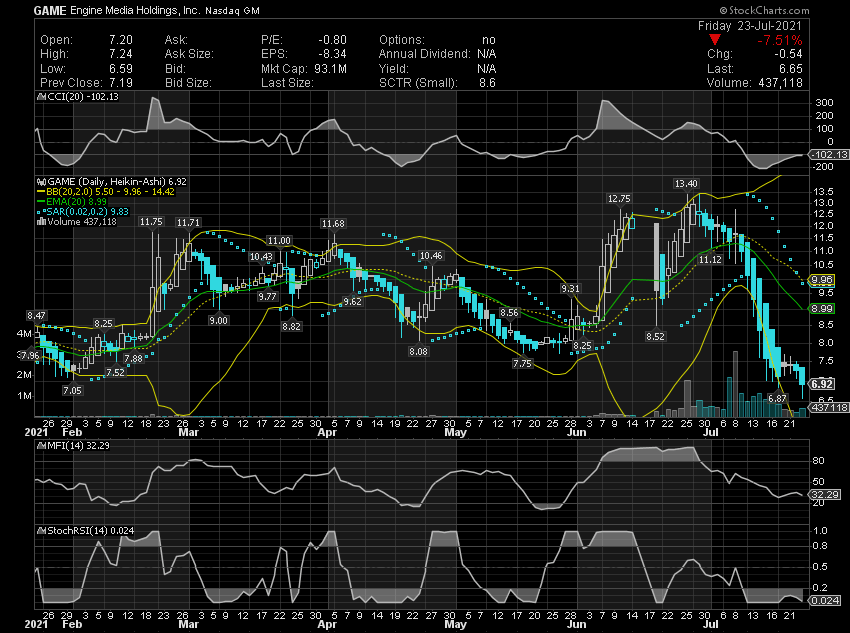Viewport: 850px width, 633px height.
Task: Click the Low value 6.59
Action: (121, 69)
